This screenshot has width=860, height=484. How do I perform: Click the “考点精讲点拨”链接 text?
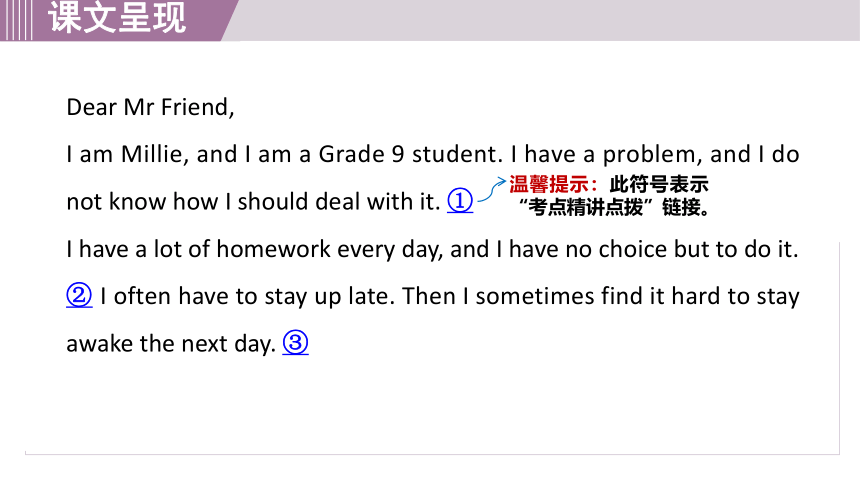pyautogui.click(x=615, y=207)
